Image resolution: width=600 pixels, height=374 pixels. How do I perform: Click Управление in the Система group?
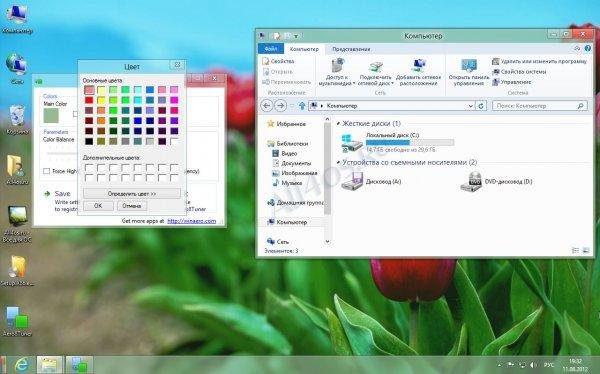click(x=511, y=82)
